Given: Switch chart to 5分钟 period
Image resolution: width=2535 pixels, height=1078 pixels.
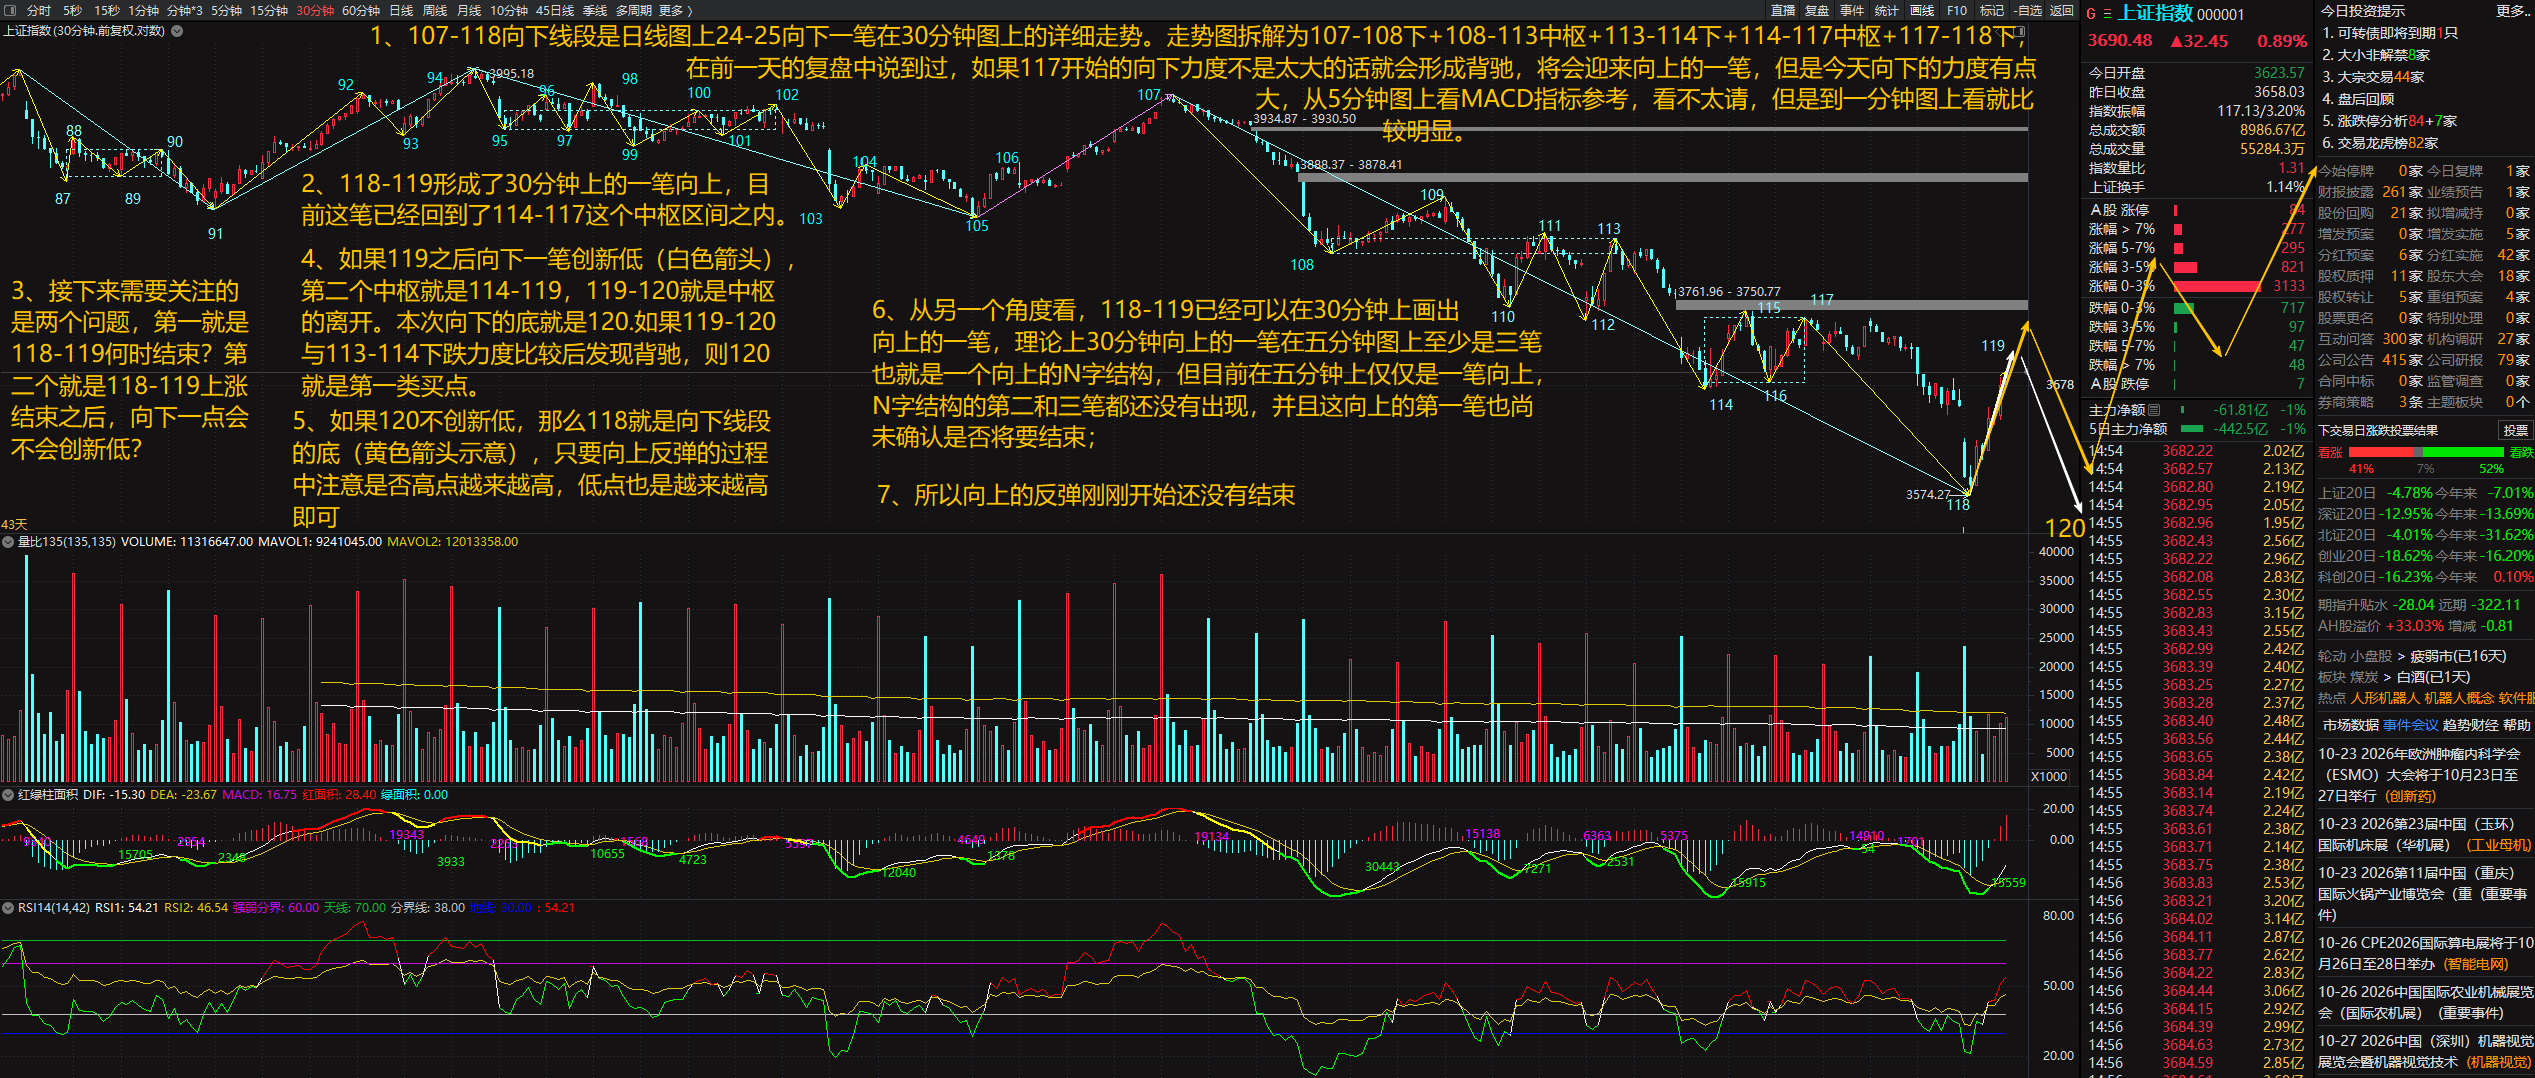Looking at the screenshot, I should click(226, 10).
